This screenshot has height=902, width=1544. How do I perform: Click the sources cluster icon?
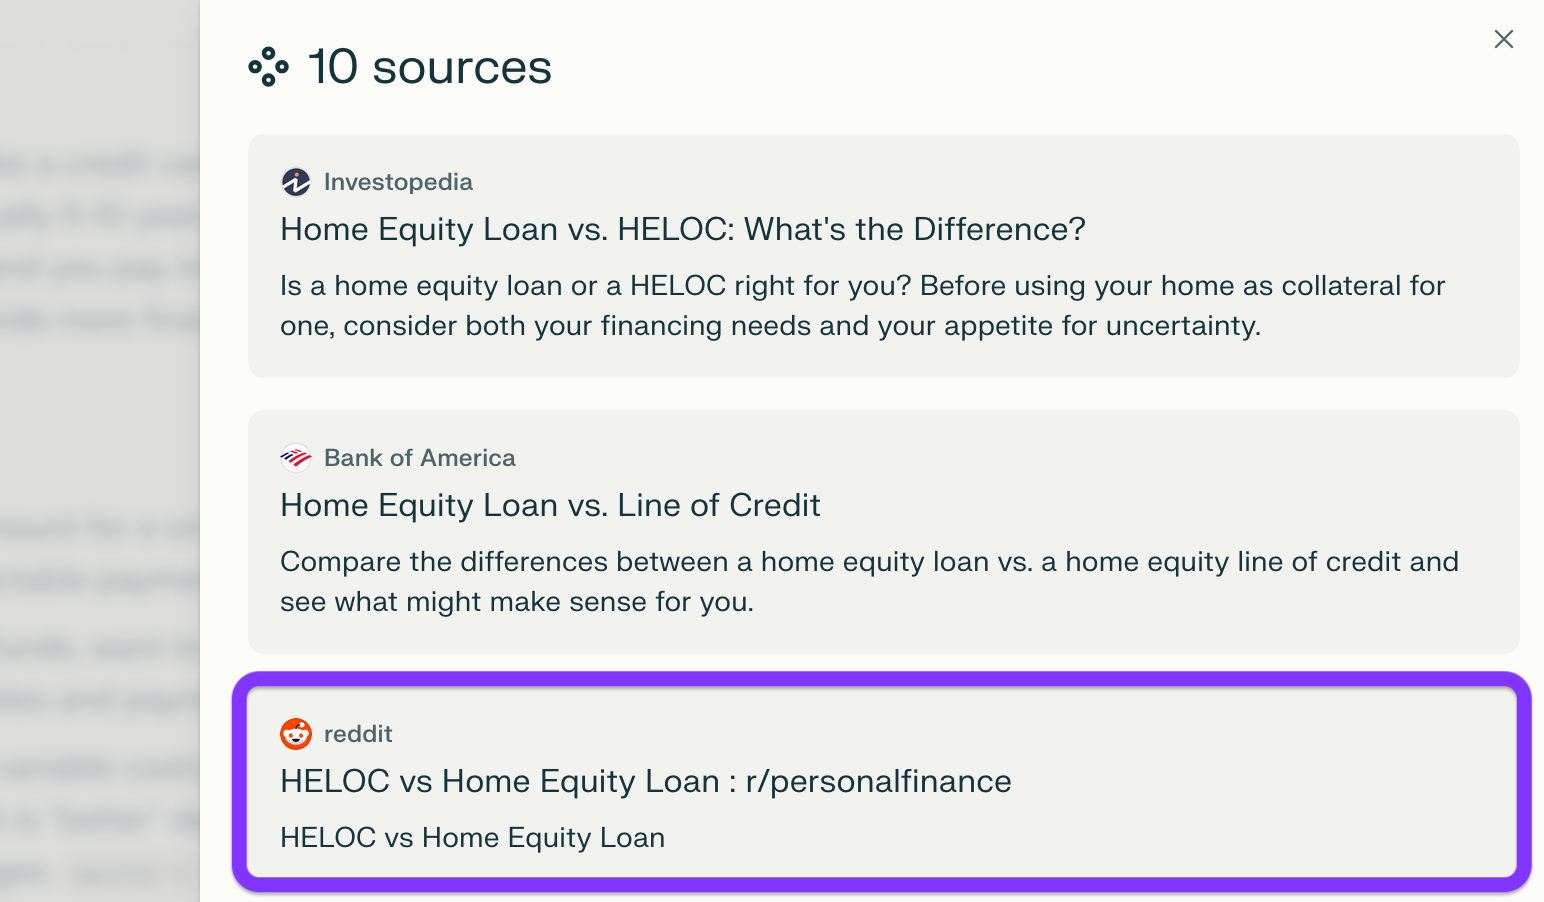point(268,67)
